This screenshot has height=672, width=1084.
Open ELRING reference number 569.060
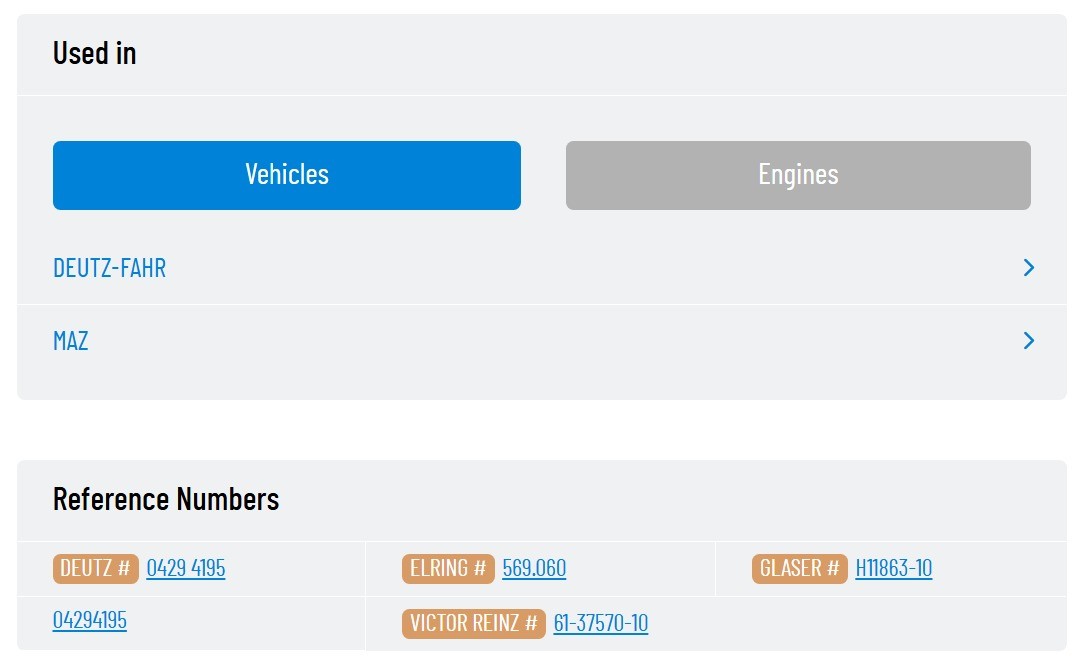click(534, 568)
